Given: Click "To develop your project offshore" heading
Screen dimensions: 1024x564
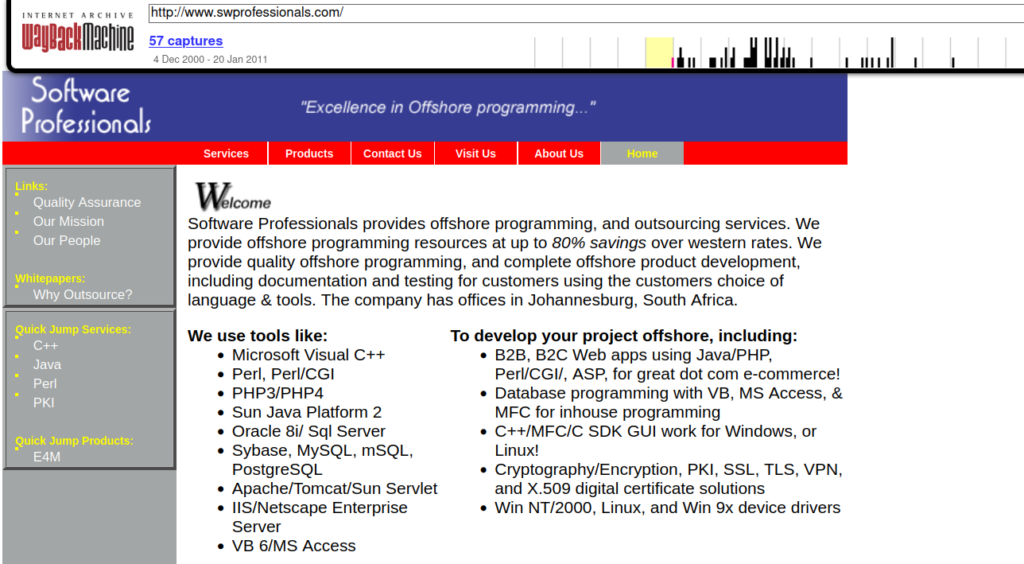Looking at the screenshot, I should [624, 336].
